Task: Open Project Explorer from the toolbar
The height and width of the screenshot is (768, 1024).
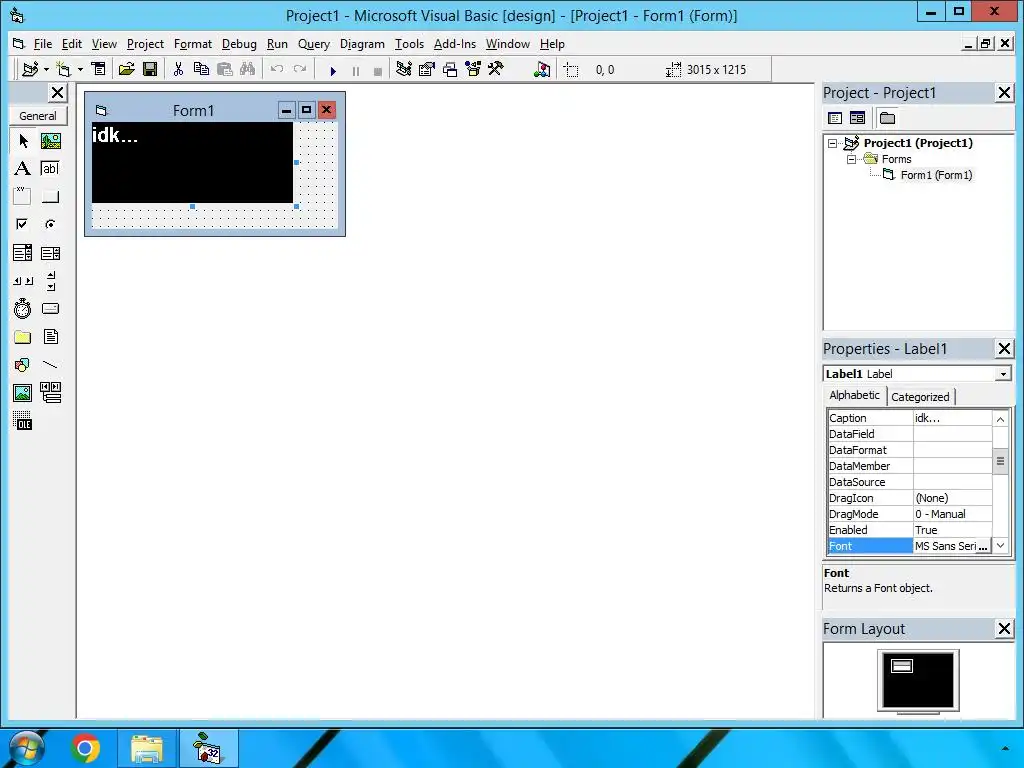Action: tap(404, 69)
